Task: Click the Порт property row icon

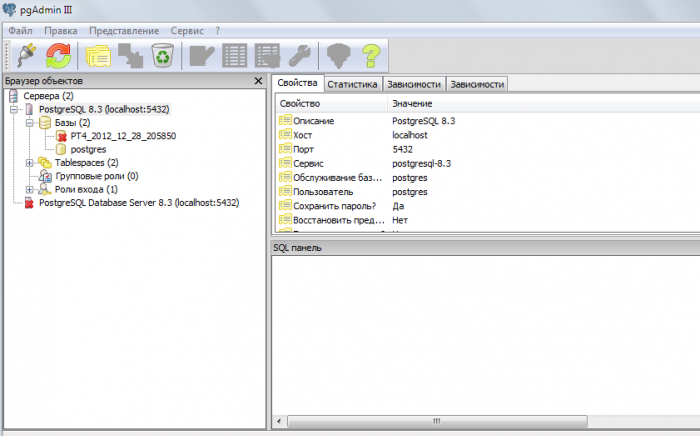Action: [x=285, y=149]
